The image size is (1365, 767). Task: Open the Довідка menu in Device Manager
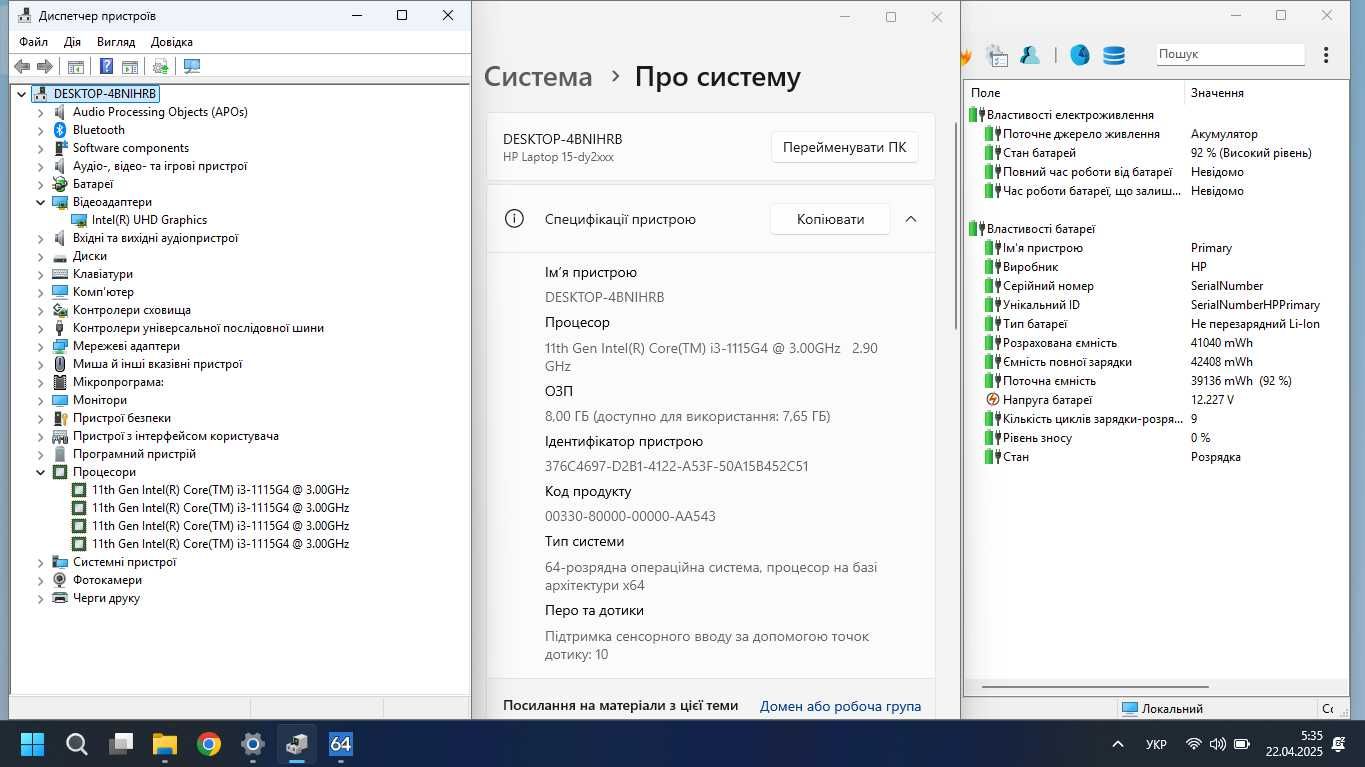pos(171,42)
